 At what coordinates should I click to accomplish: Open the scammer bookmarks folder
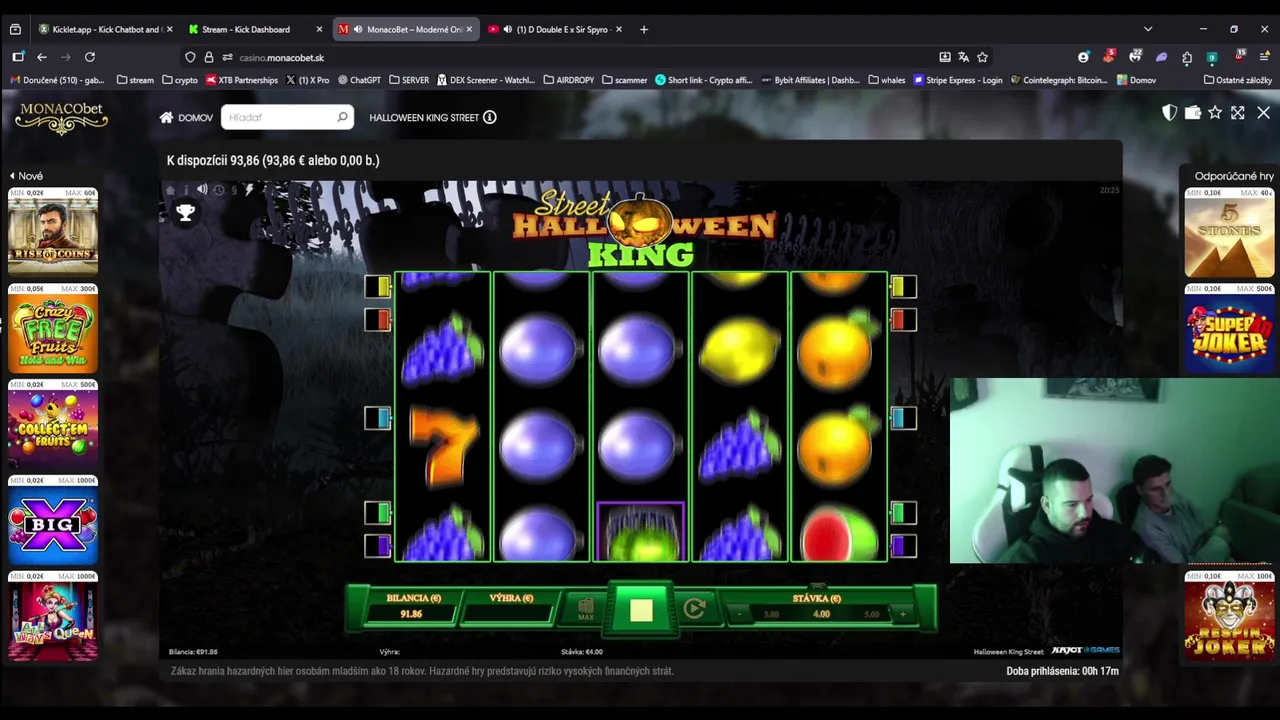click(625, 80)
